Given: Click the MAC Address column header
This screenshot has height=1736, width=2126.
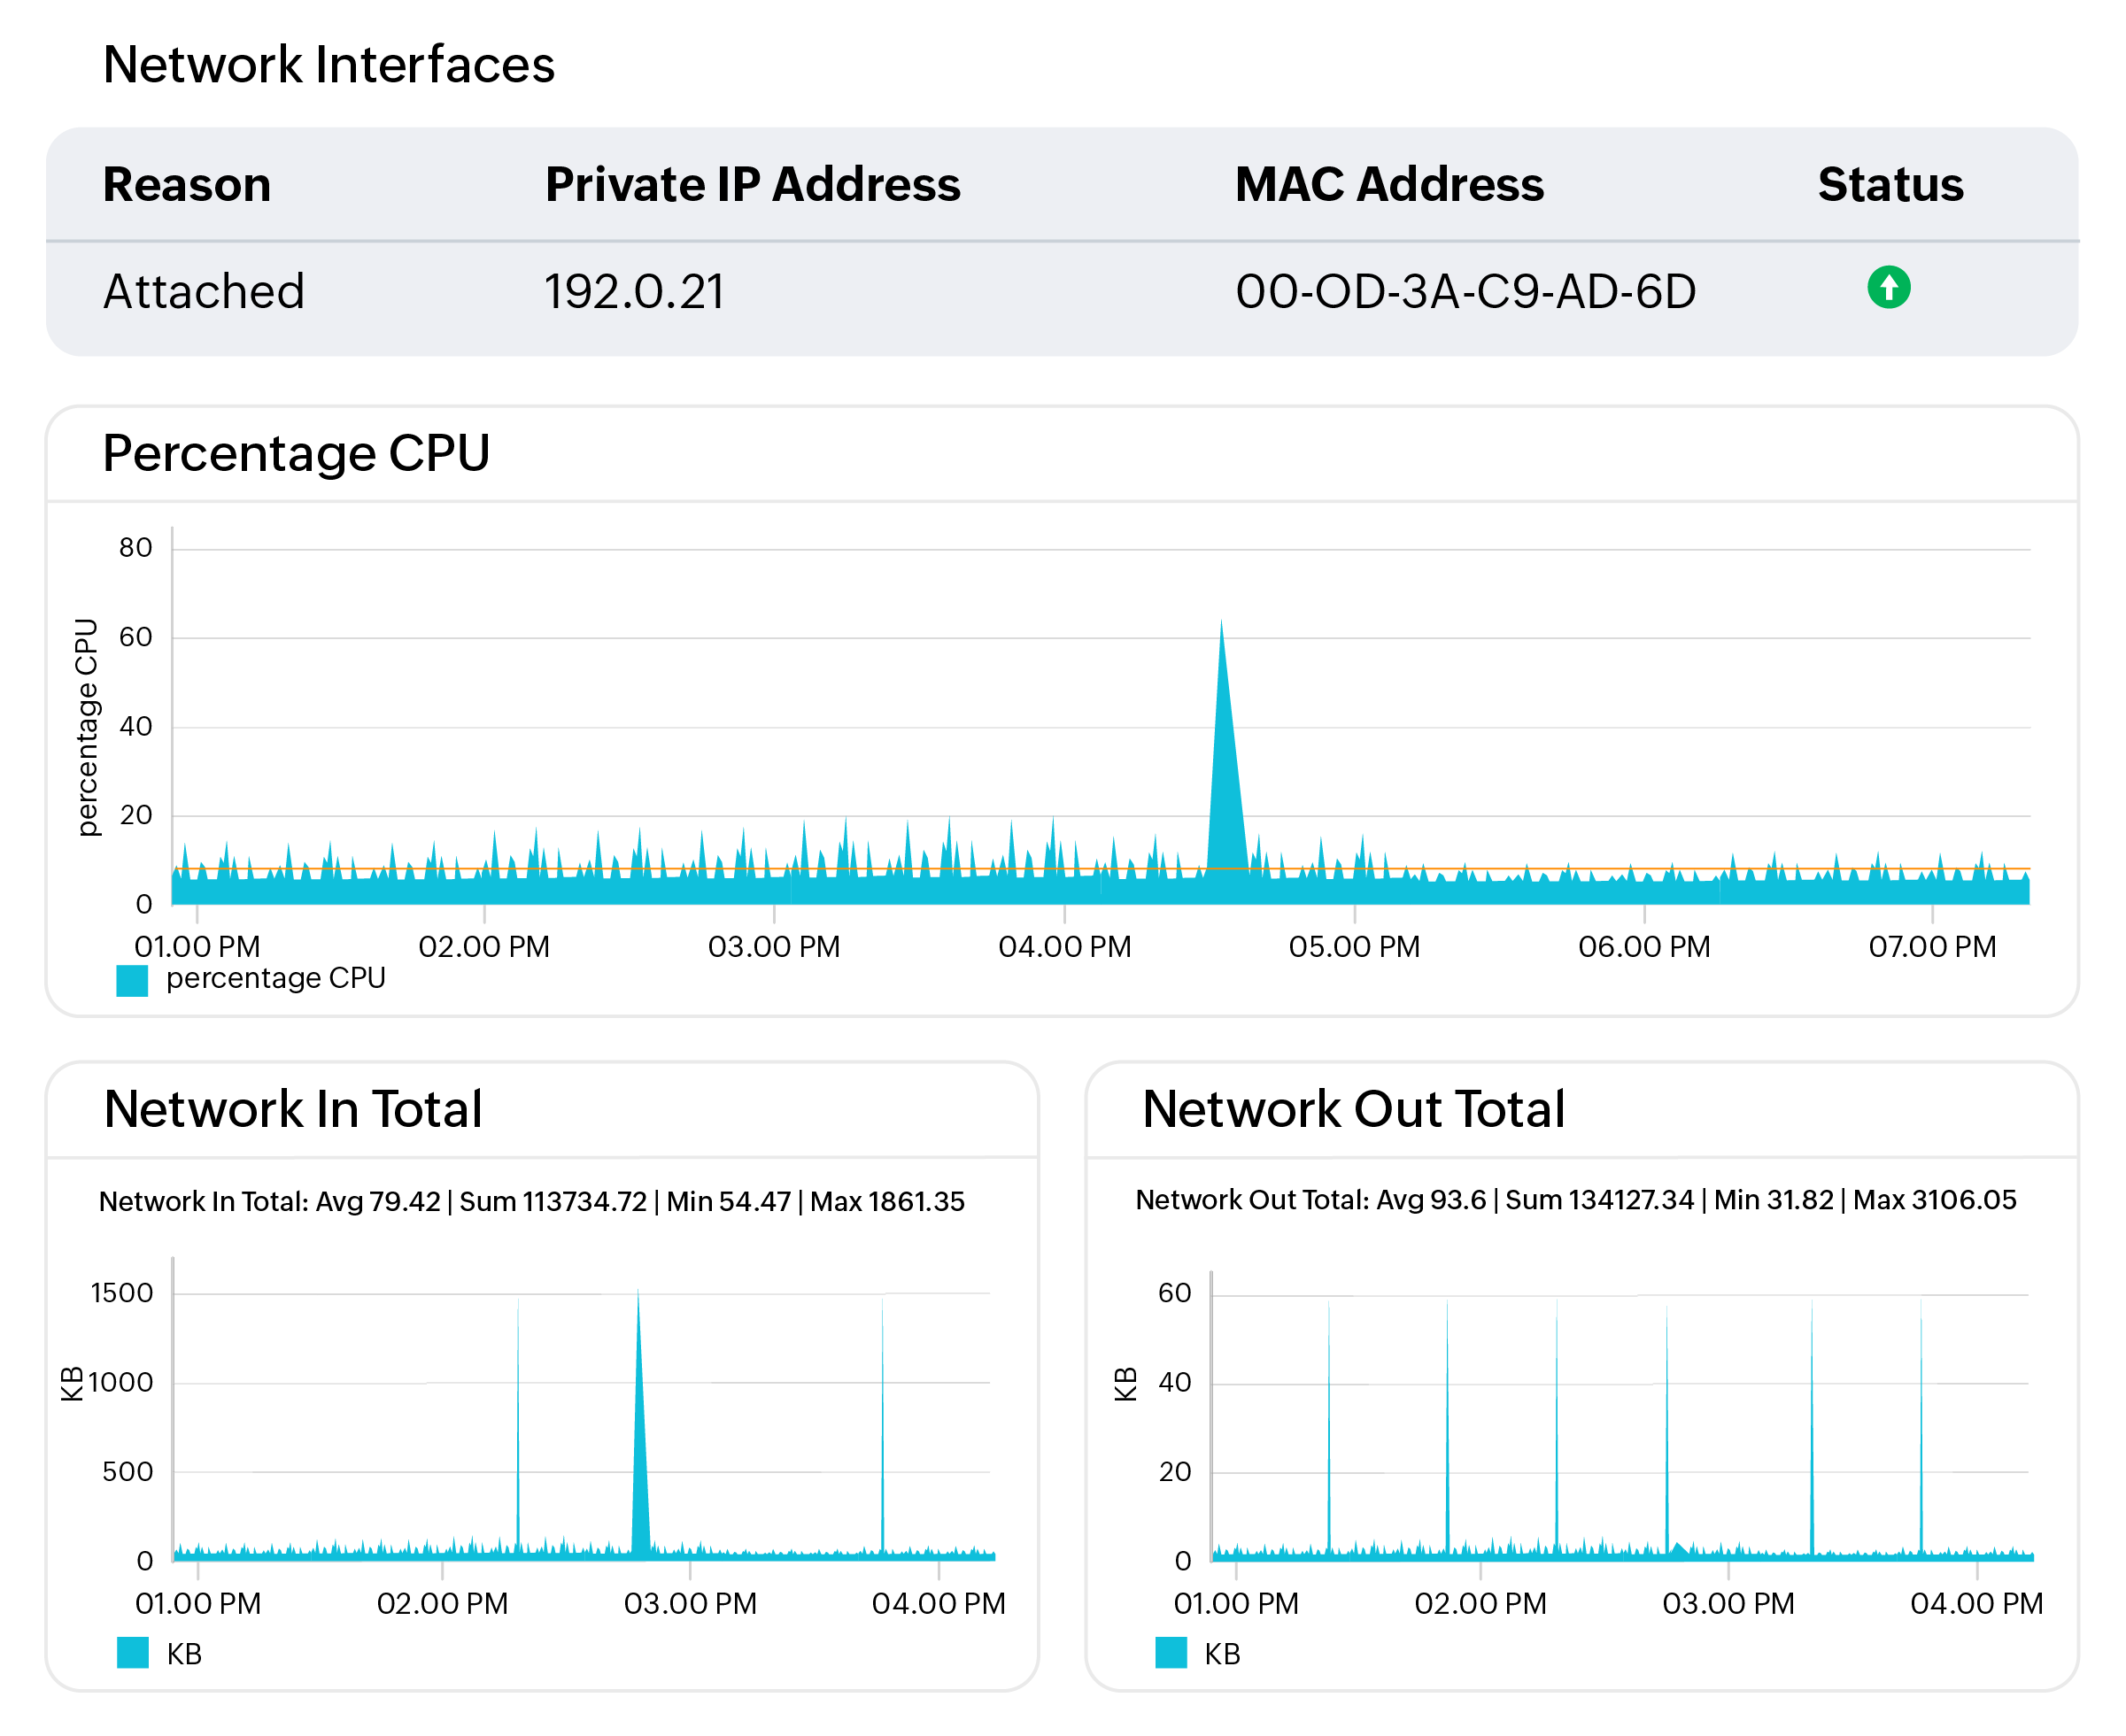Looking at the screenshot, I should 1389,185.
